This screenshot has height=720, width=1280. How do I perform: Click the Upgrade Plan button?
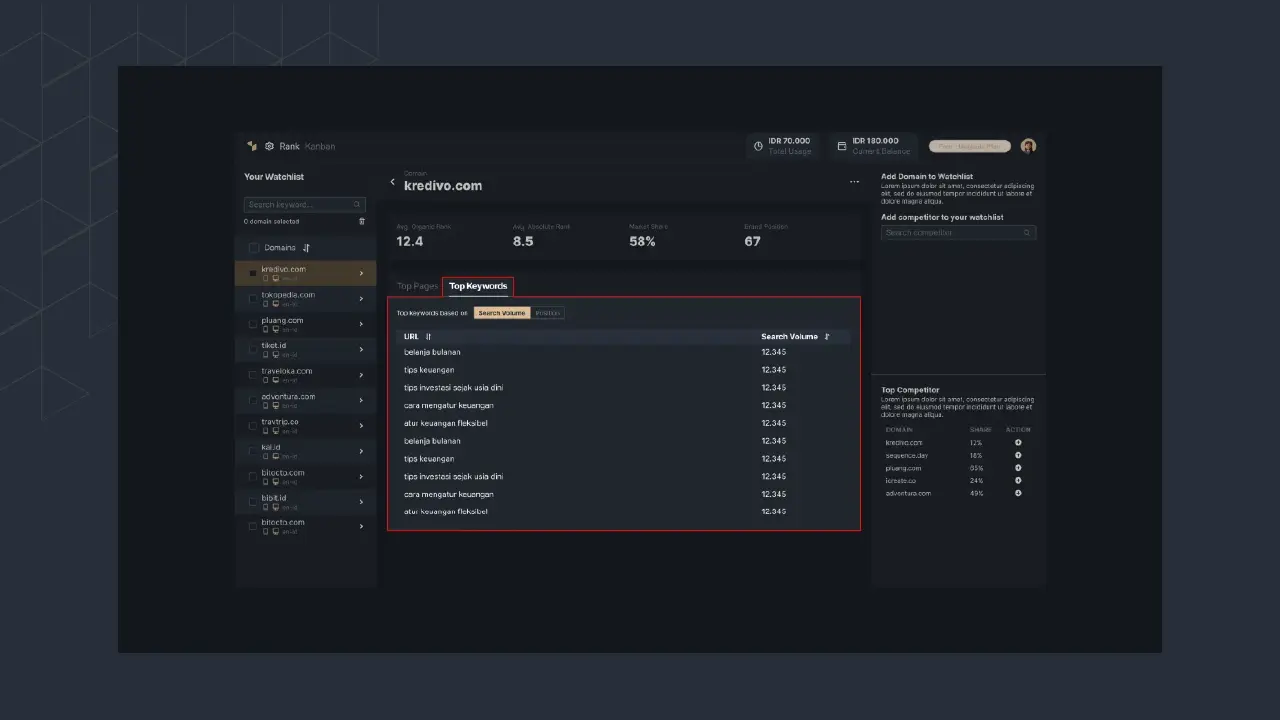click(969, 146)
